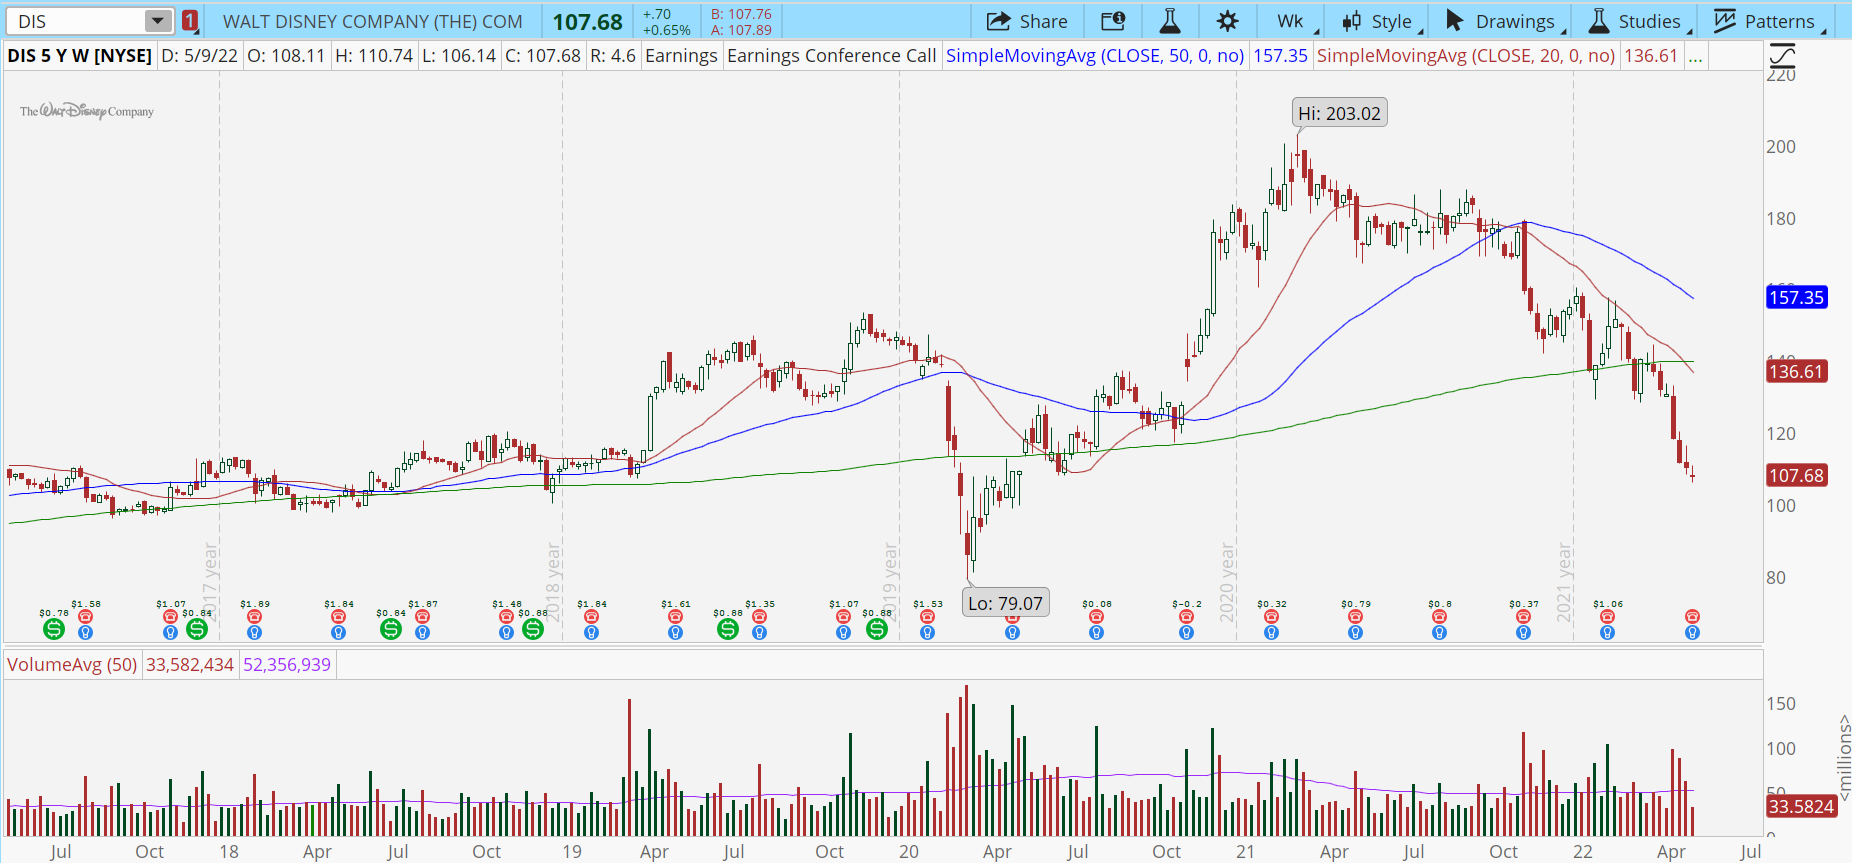Click the lightbulb icon under $1.06 earnings
Screen dimensions: 1852x863
click(1607, 633)
